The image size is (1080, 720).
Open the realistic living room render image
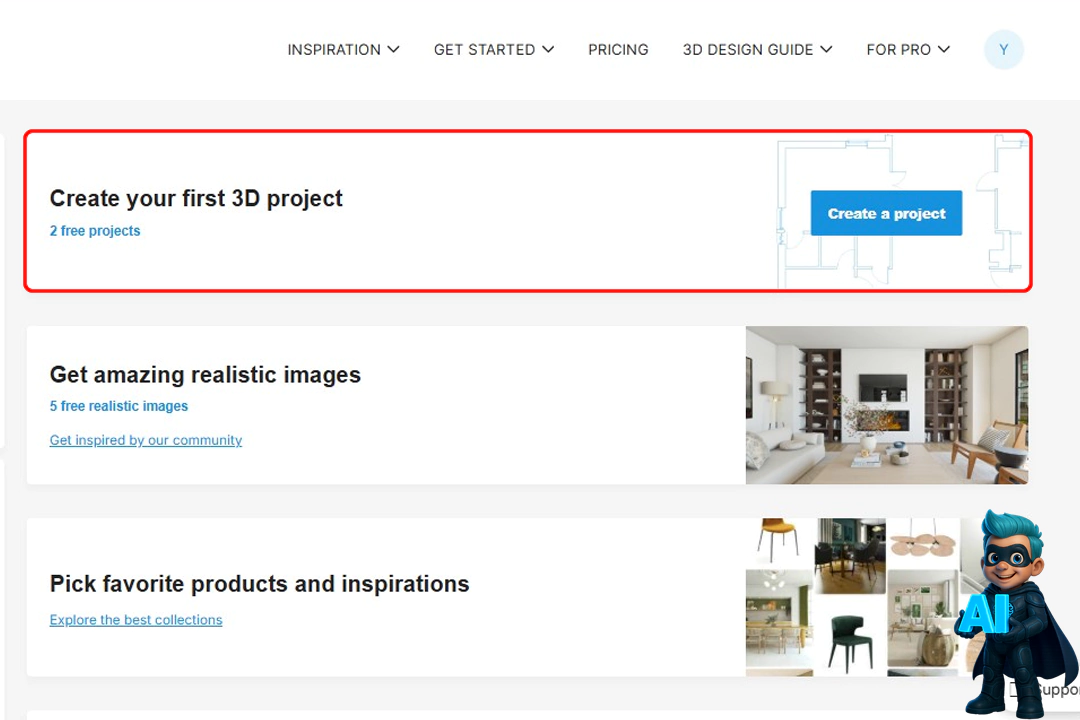886,405
